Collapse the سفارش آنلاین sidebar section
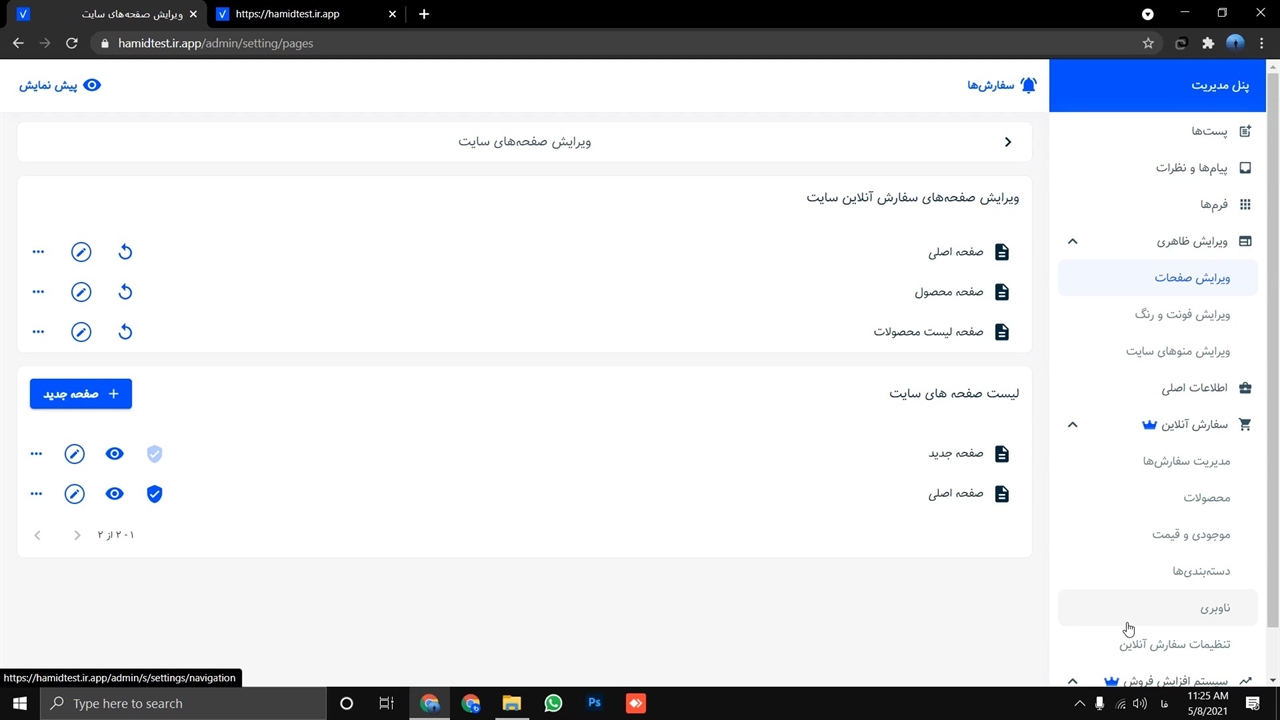 pyautogui.click(x=1072, y=425)
